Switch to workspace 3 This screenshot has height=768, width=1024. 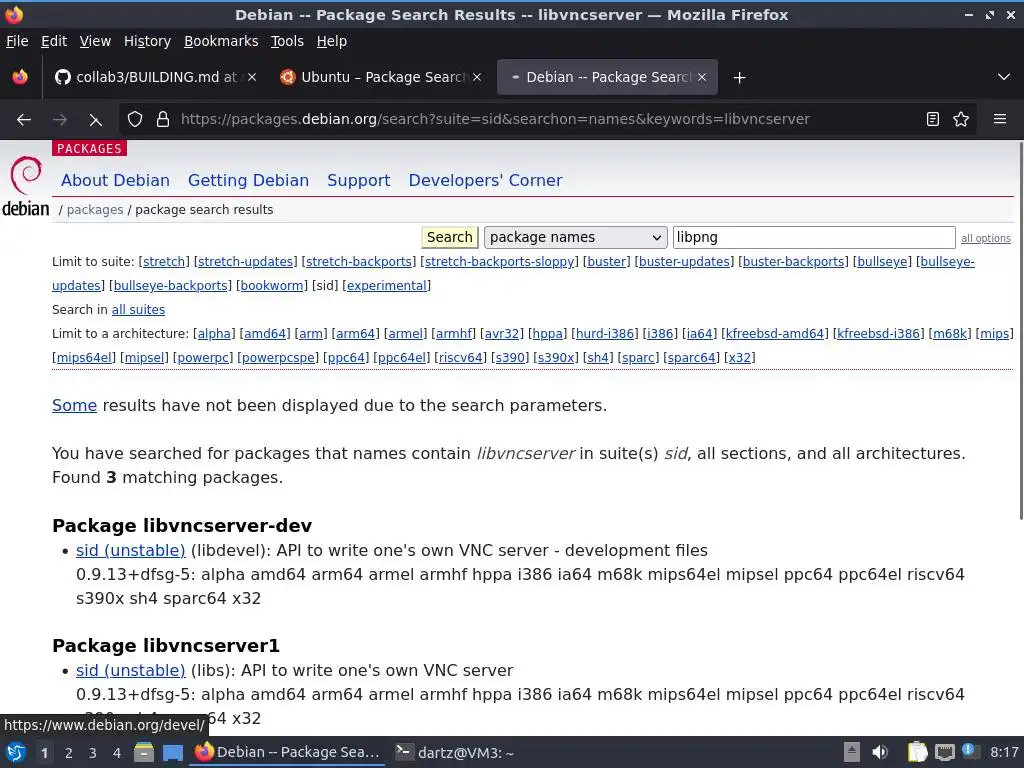(93, 753)
